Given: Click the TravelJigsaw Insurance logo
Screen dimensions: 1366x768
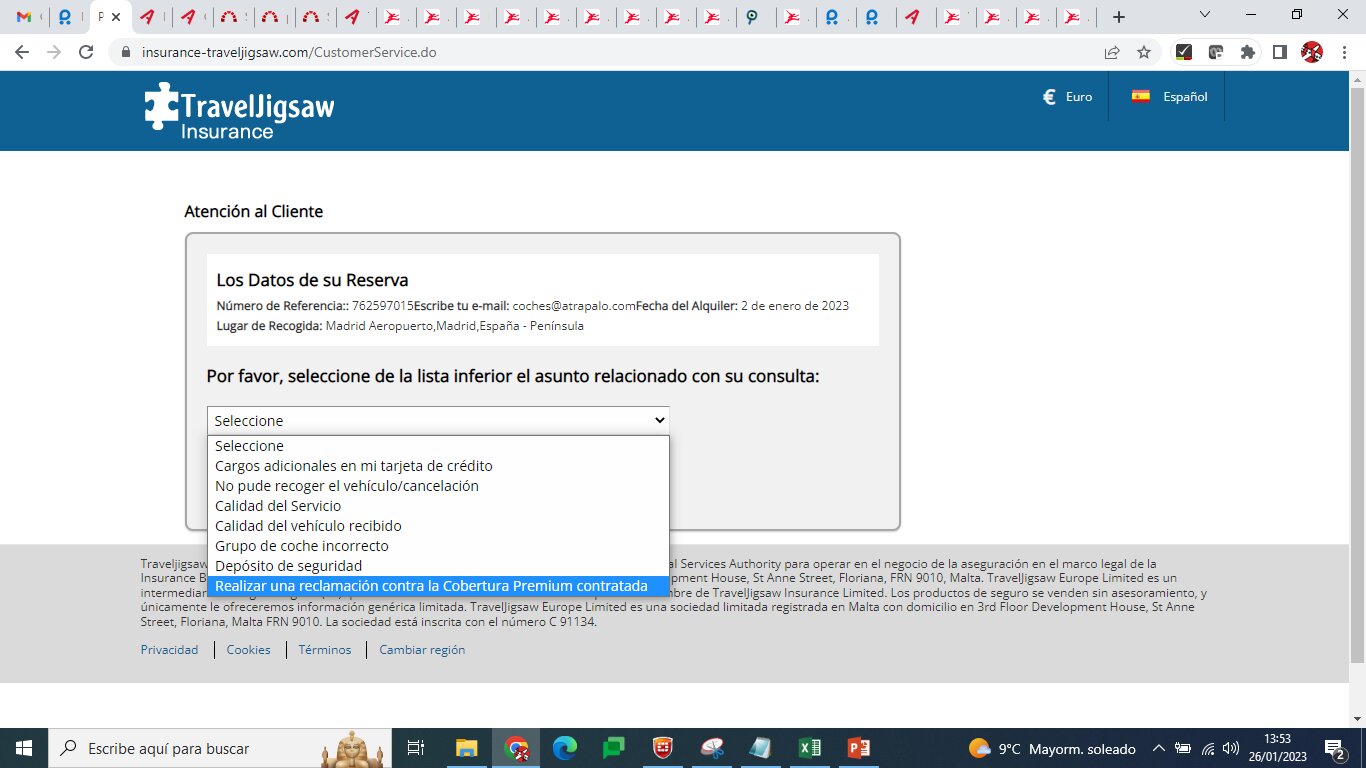Looking at the screenshot, I should (x=240, y=112).
